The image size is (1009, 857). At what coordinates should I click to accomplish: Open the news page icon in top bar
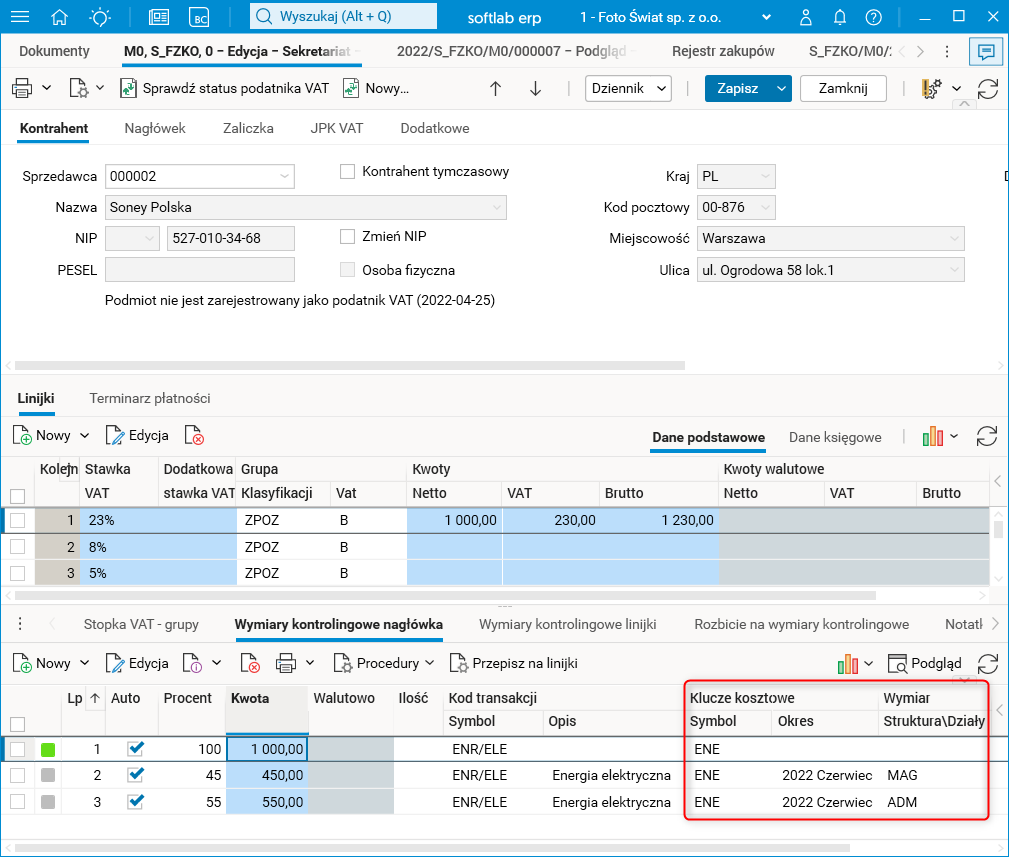(x=159, y=17)
